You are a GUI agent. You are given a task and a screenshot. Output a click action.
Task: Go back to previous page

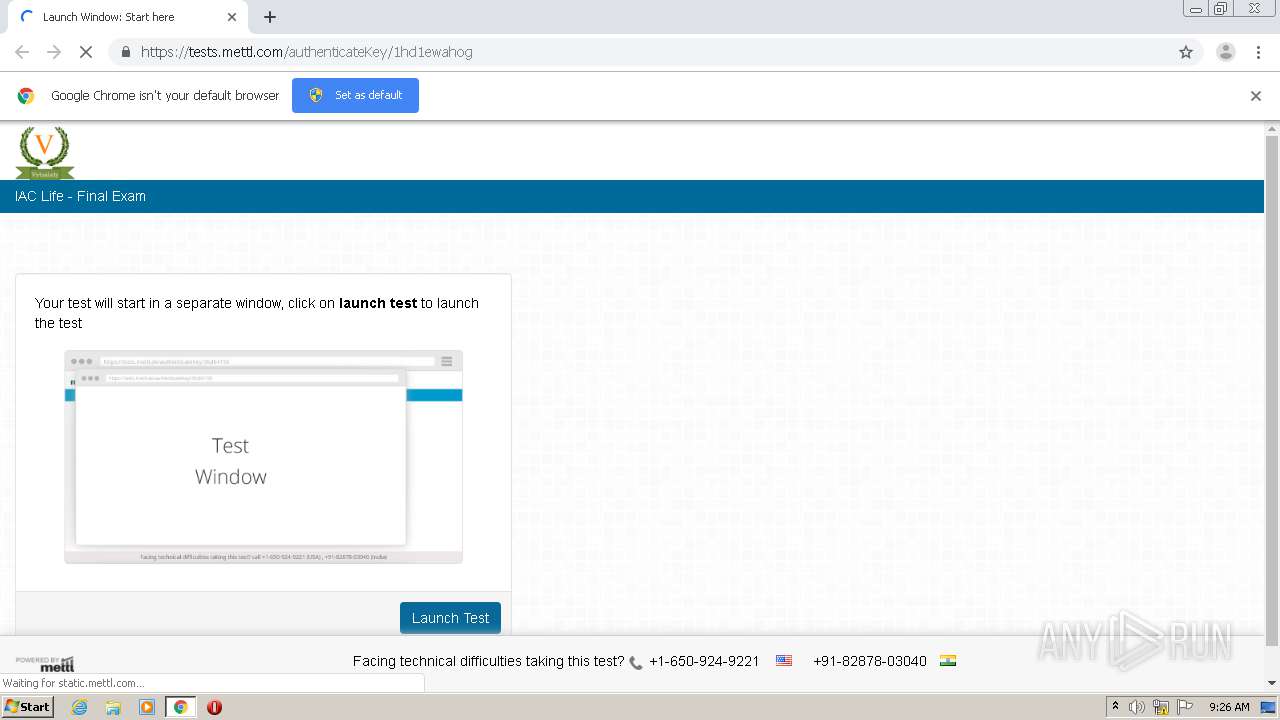point(22,52)
